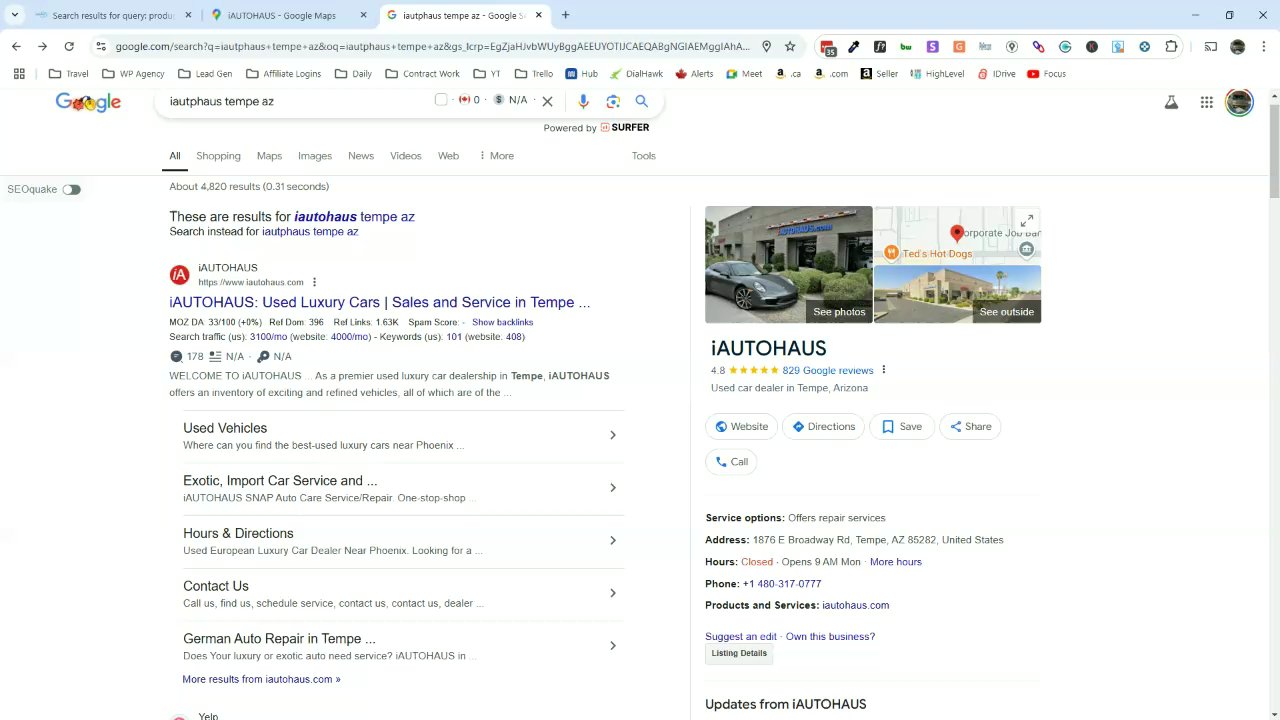Open the bookmarks apps grid shortcut
This screenshot has width=1280, height=720.
tap(19, 74)
